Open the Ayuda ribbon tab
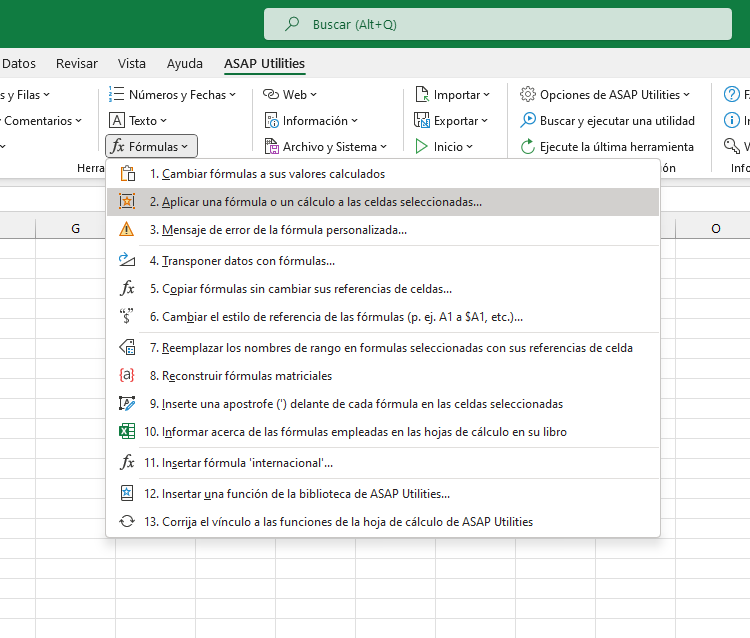The width and height of the screenshot is (750, 638). point(185,63)
